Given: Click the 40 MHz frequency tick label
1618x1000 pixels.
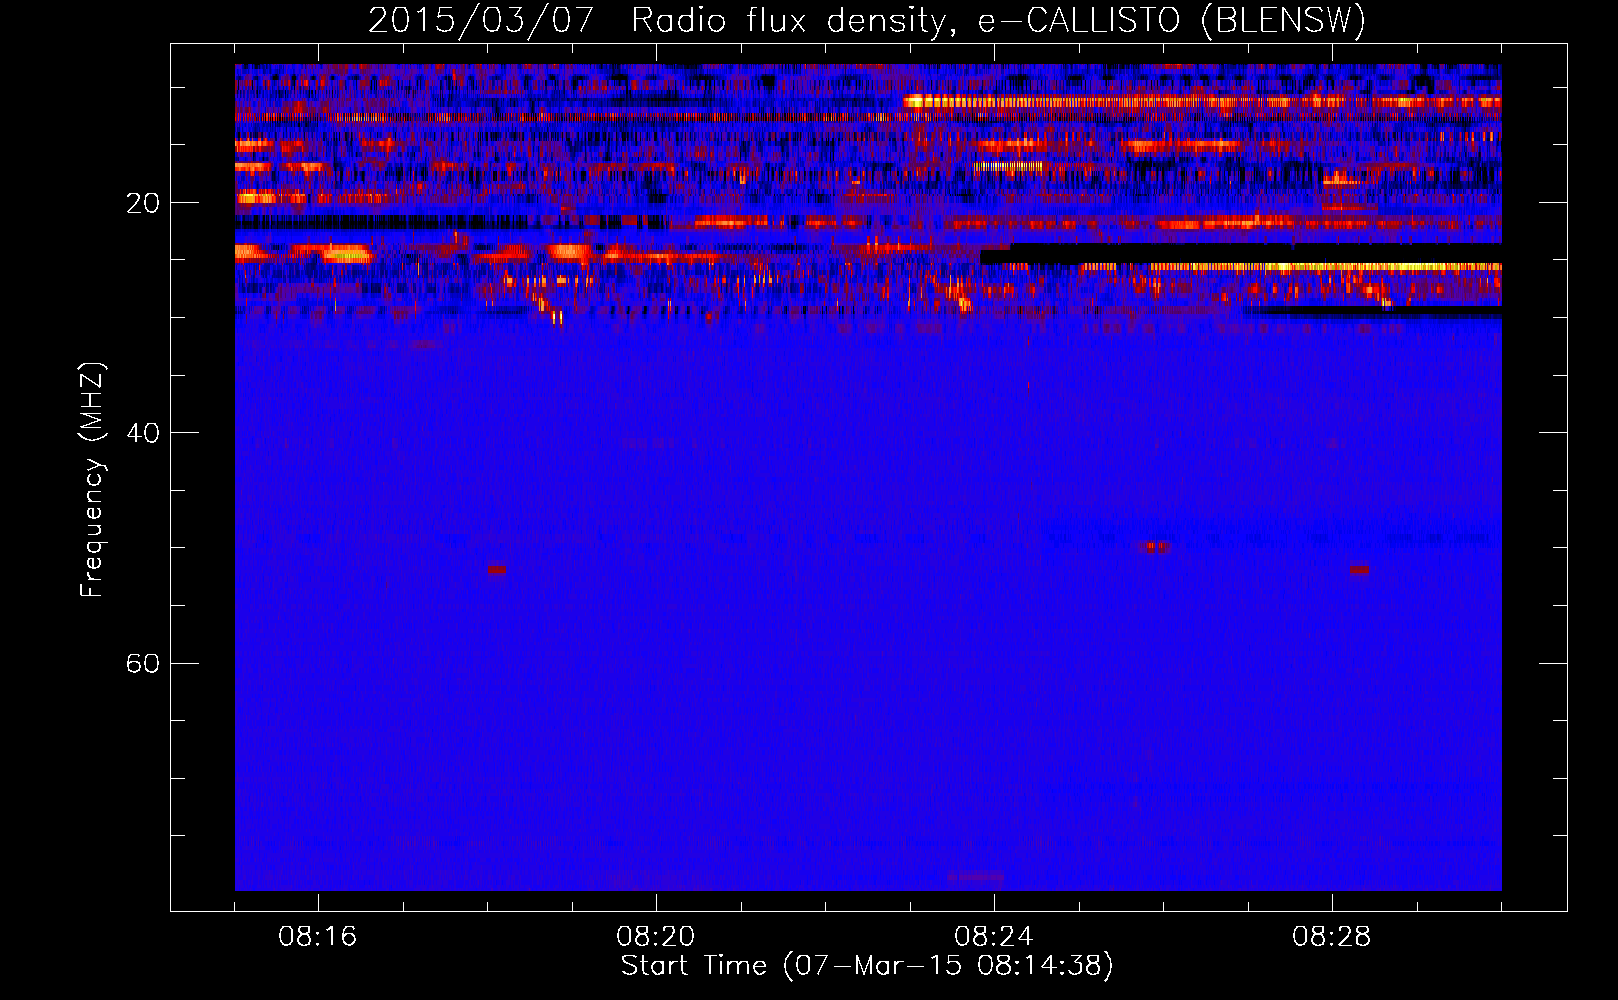Looking at the screenshot, I should (143, 433).
